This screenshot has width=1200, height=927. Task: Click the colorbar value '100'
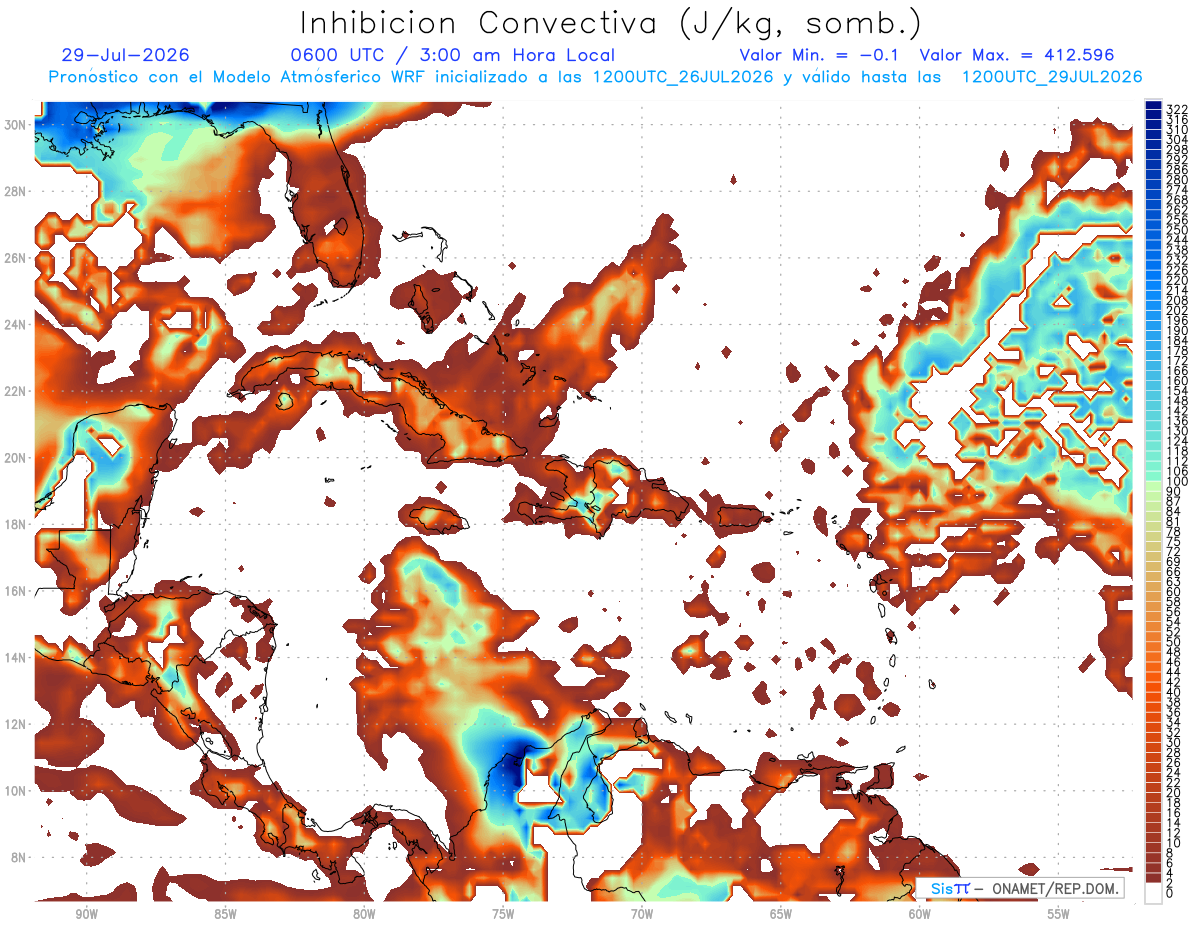[x=1177, y=481]
